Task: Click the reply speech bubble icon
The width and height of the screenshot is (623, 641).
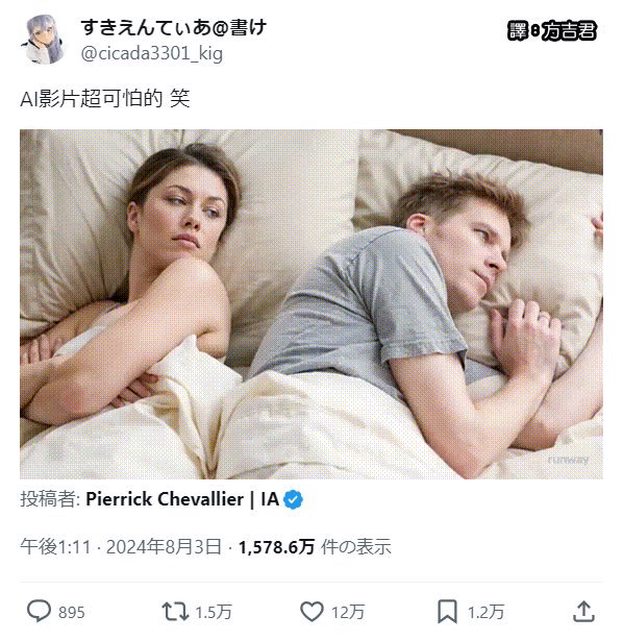Action: click(39, 611)
